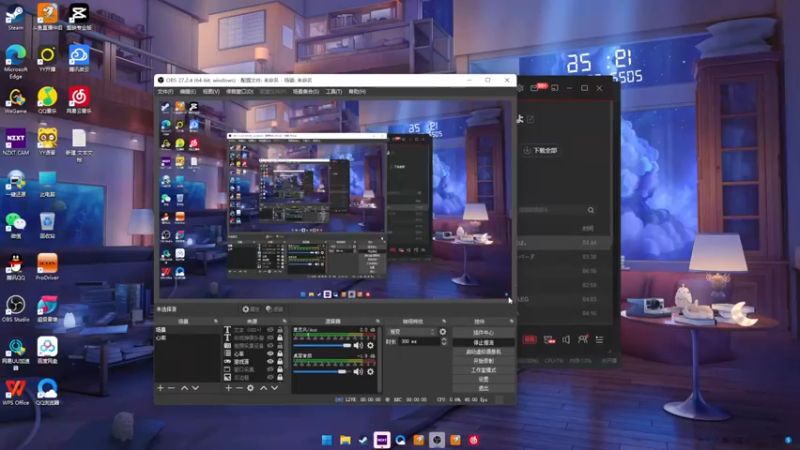The width and height of the screenshot is (800, 450).
Task: Open WPS Office desktop shortcut
Action: coord(15,392)
